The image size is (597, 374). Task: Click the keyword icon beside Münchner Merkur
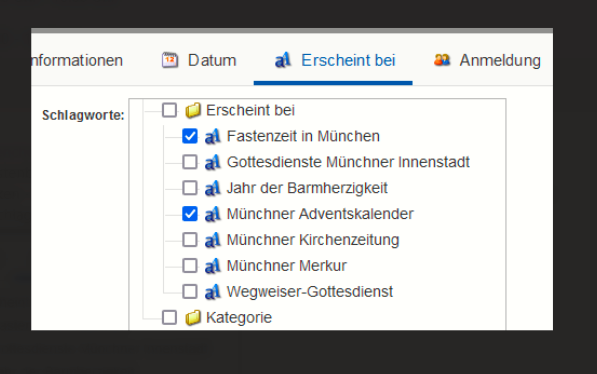point(212,266)
